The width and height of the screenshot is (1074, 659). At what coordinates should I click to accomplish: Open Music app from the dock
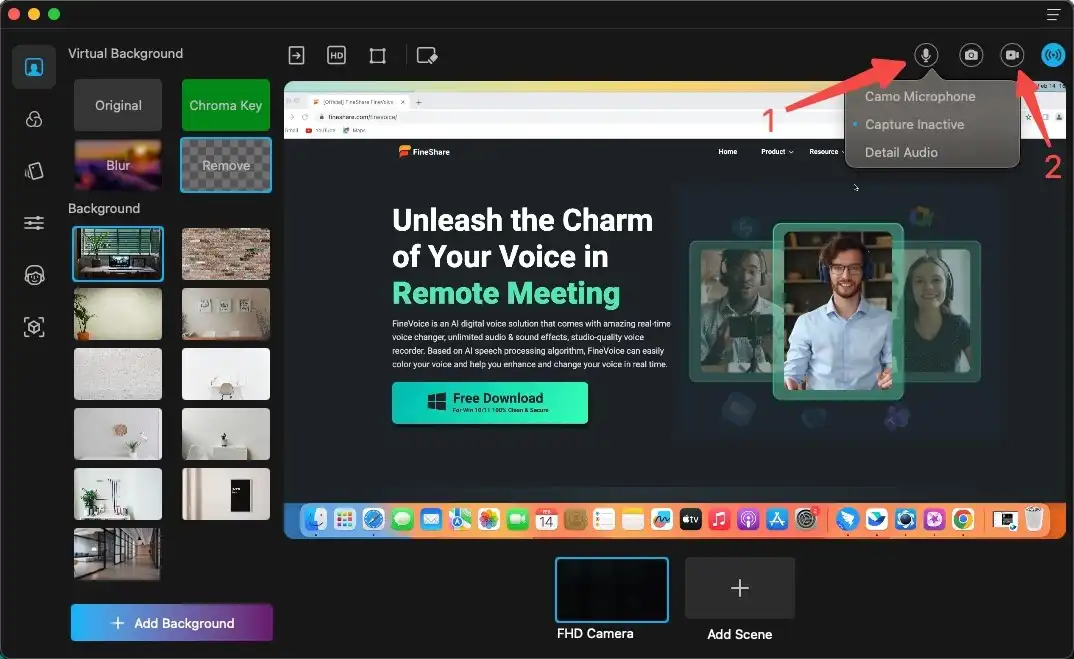tap(719, 520)
